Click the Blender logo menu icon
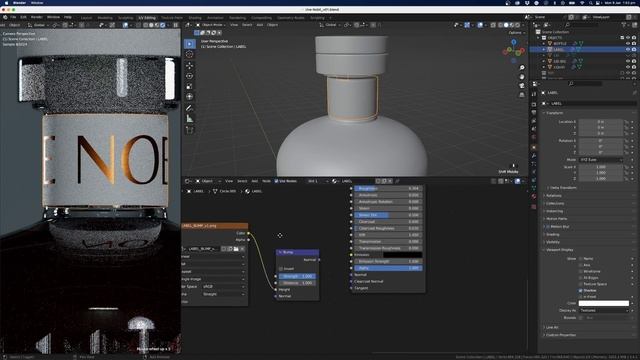The width and height of the screenshot is (640, 360). [5, 17]
